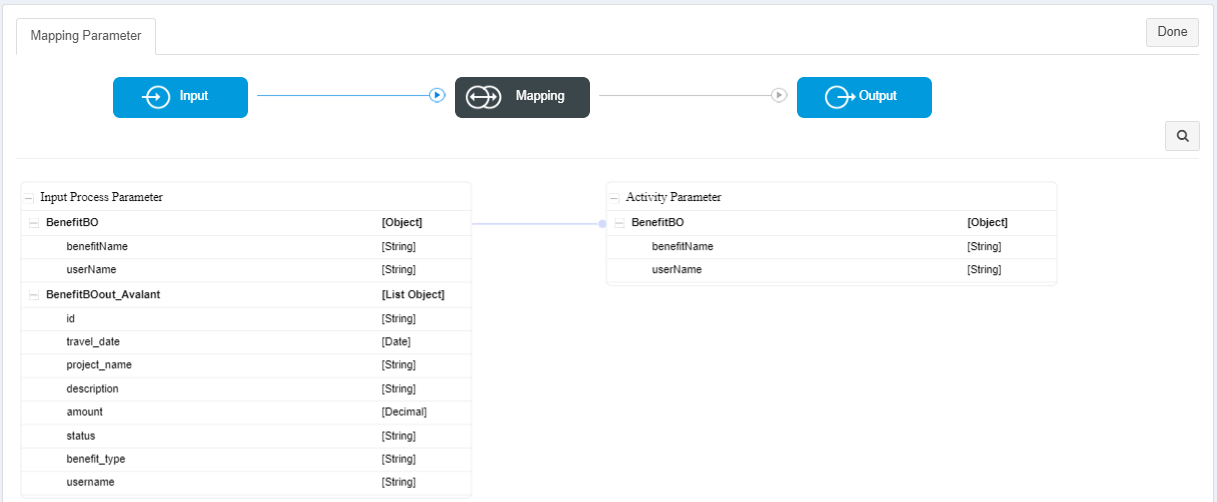Collapse the Input Process Parameter panel
The image size is (1217, 502).
click(x=29, y=198)
